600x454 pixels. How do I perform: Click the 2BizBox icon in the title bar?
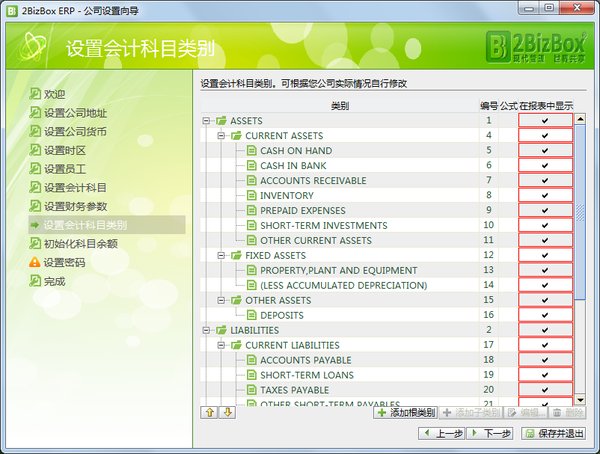click(x=12, y=11)
